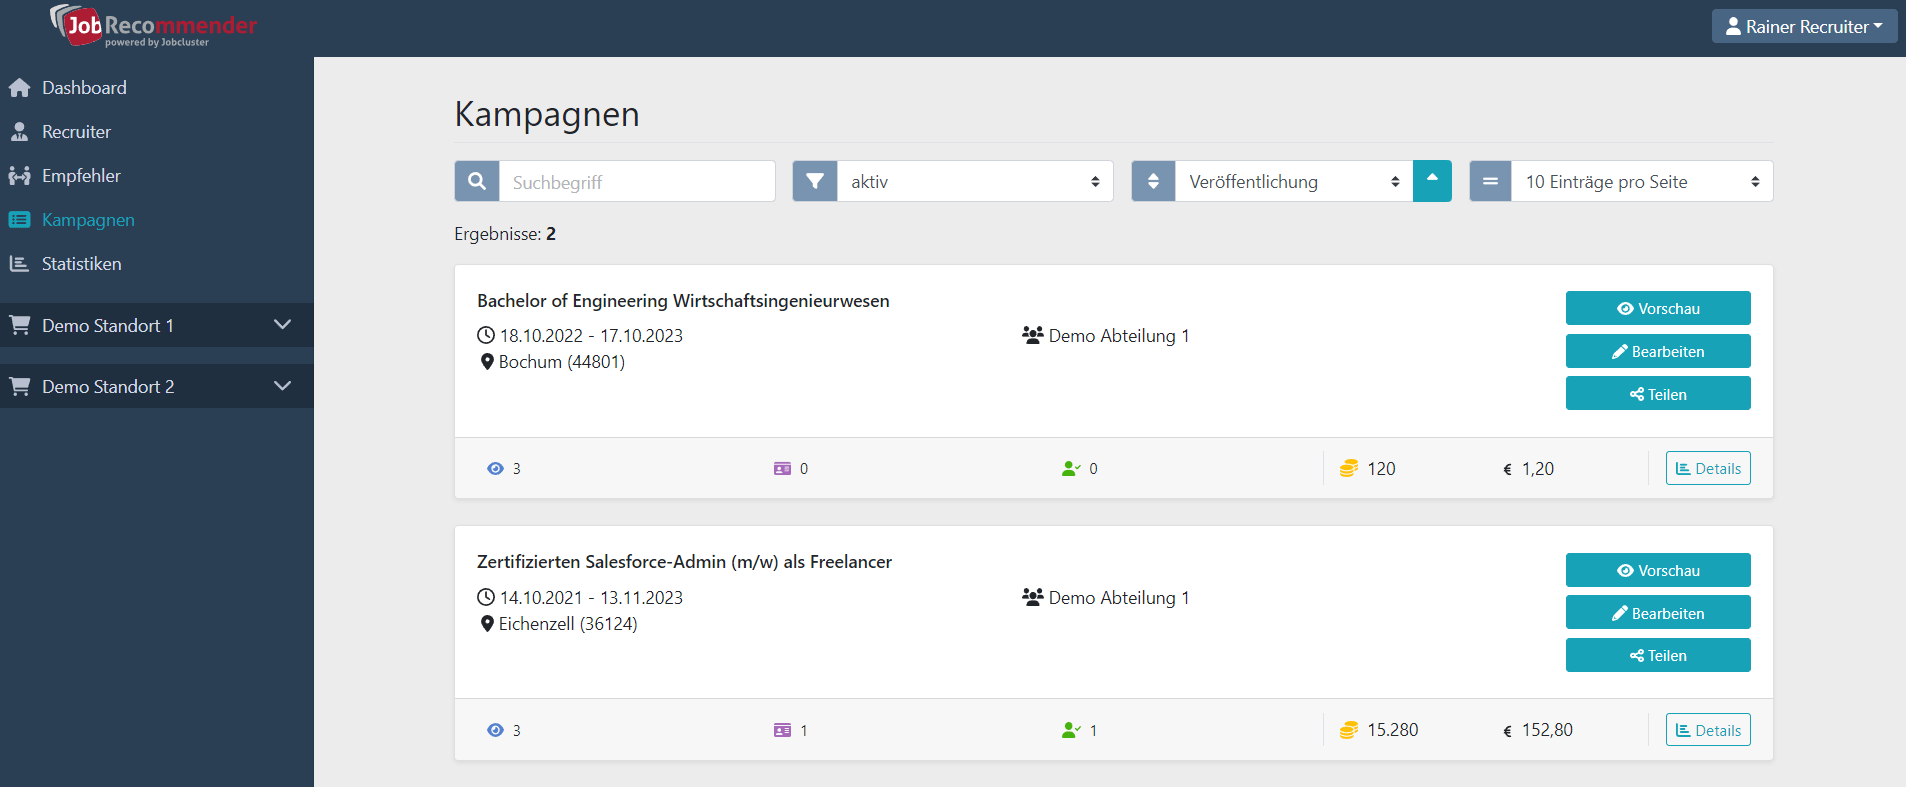Click the views eye icon of Bachelor campaign
Screen dimensions: 1906x787
[495, 469]
